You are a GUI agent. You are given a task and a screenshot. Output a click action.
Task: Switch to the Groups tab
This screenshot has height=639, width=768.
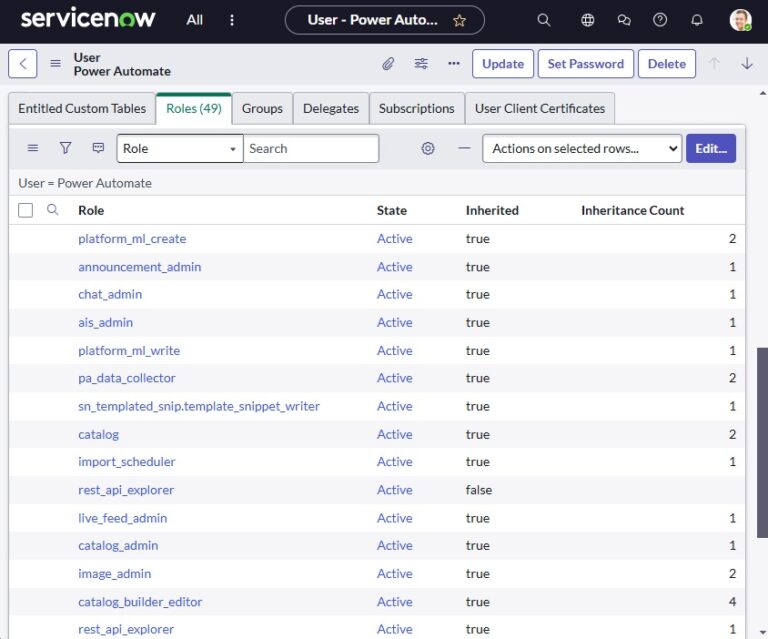(262, 108)
